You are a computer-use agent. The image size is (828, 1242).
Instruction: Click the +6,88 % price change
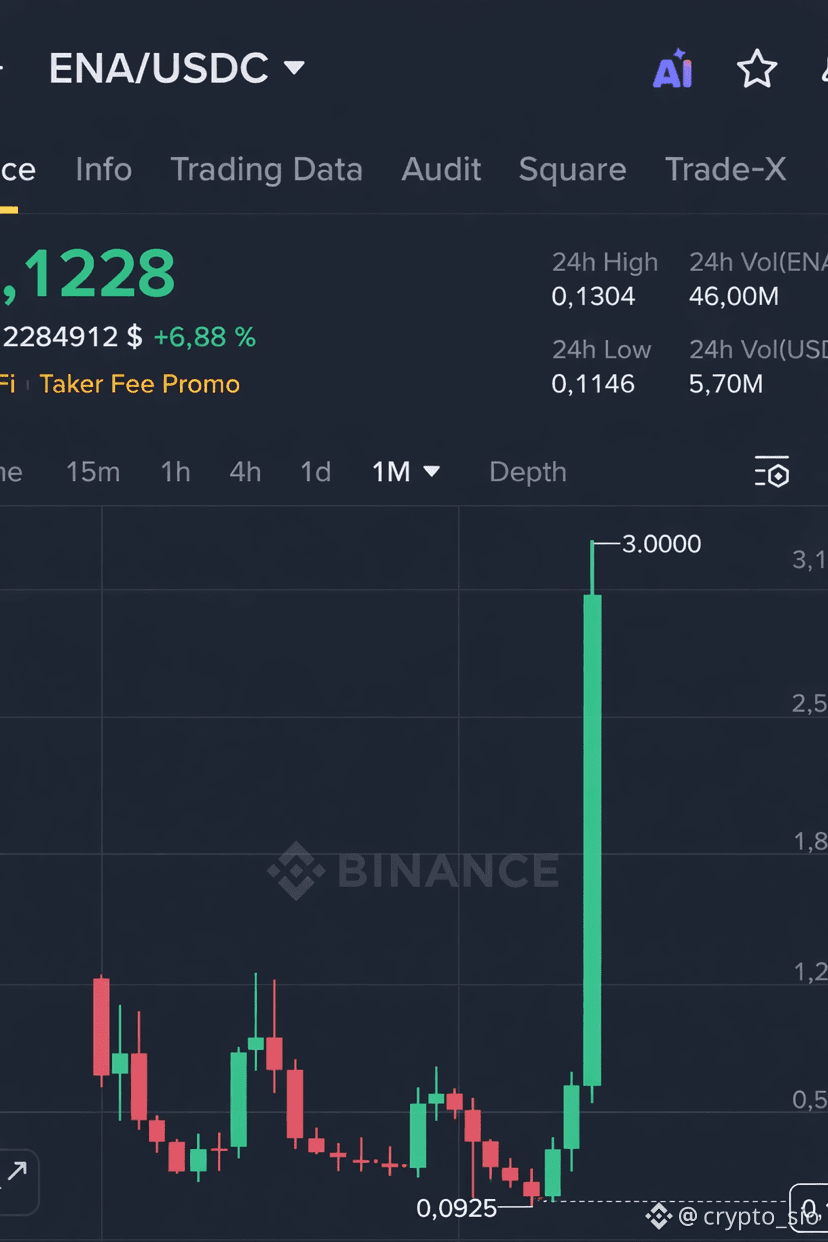click(x=205, y=337)
